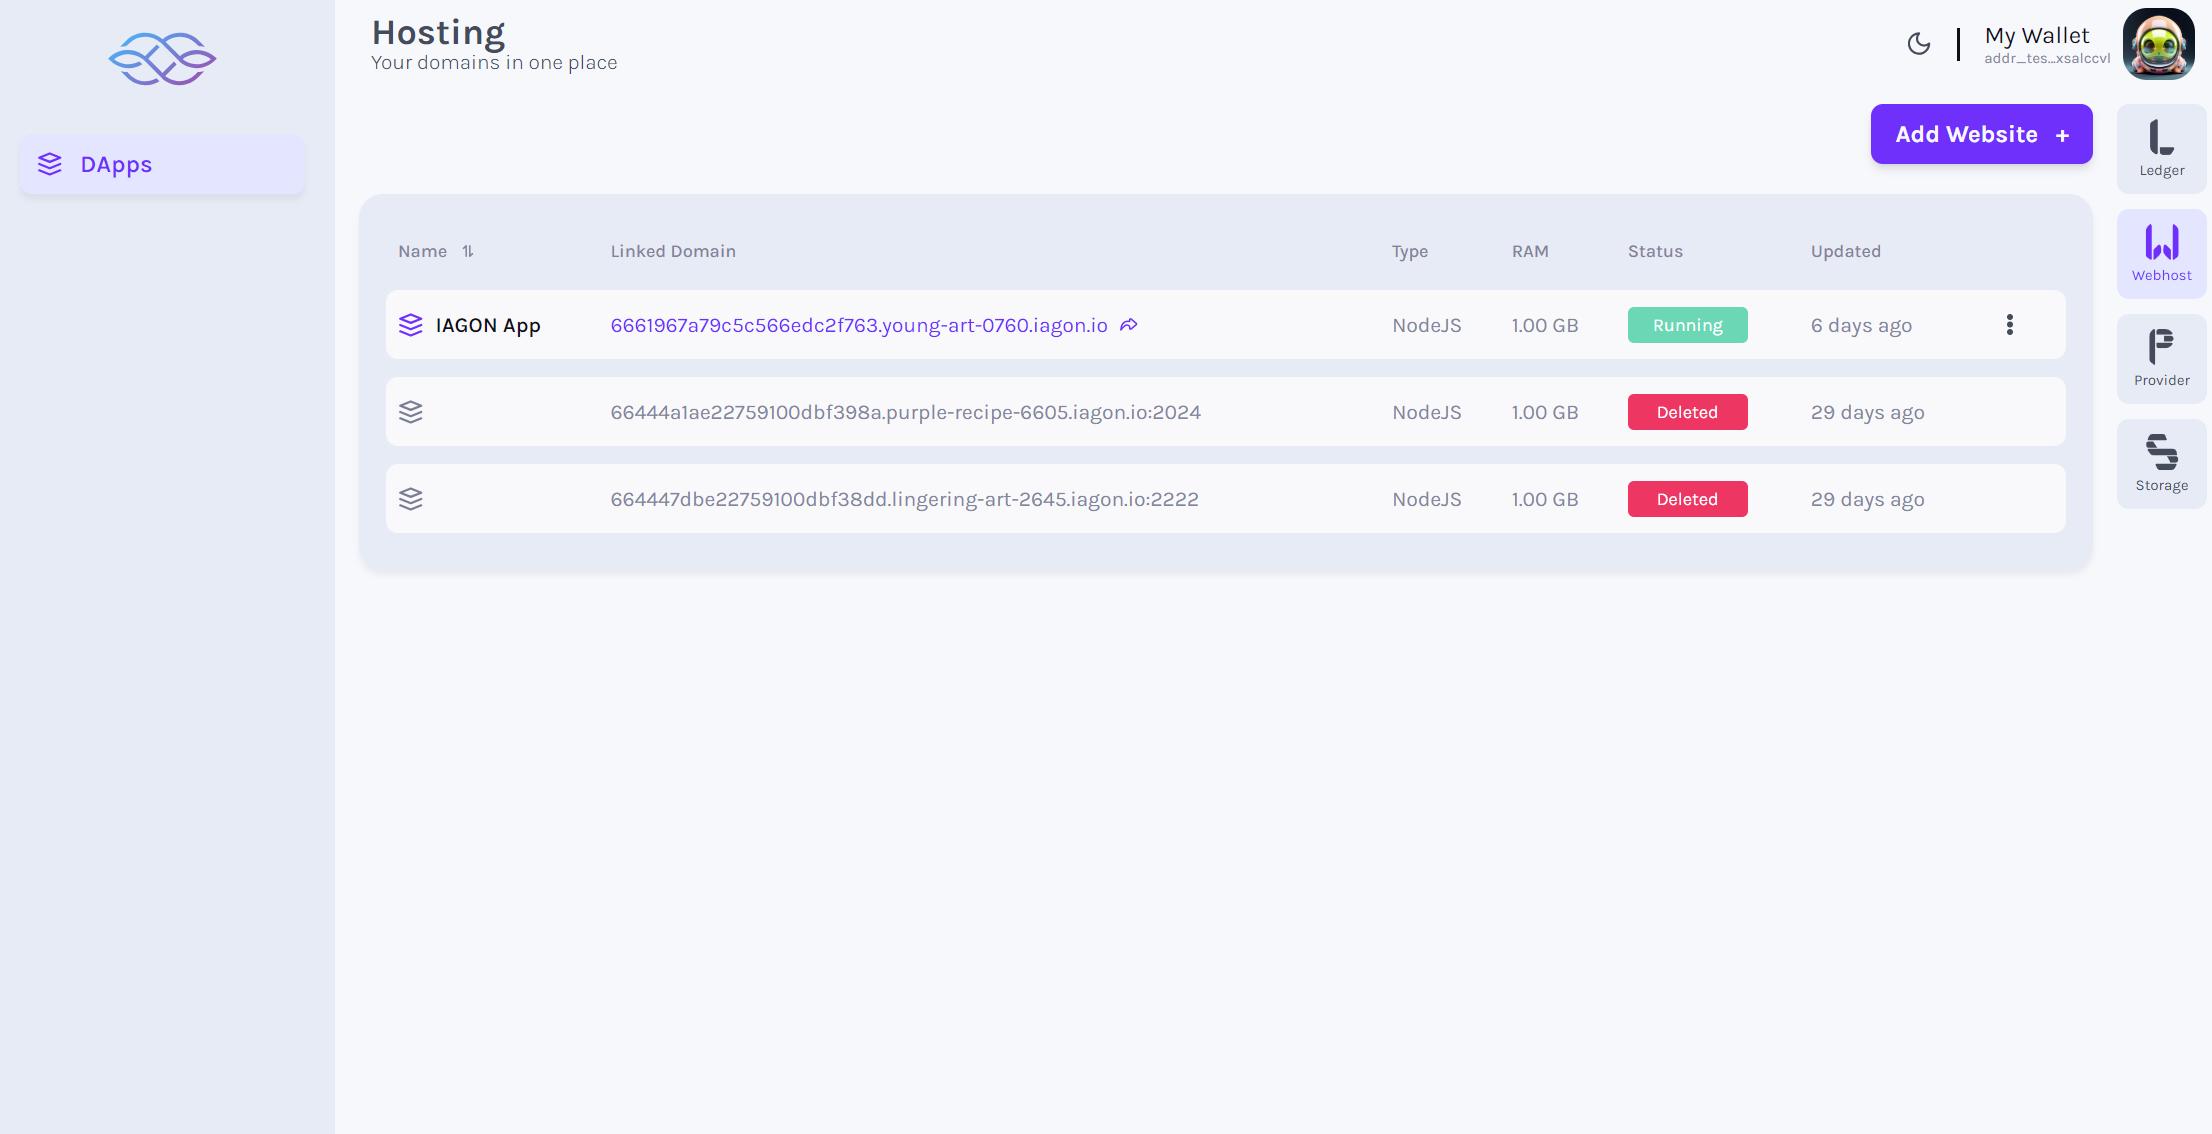Open the Ledger app in side panel

pos(2161,148)
